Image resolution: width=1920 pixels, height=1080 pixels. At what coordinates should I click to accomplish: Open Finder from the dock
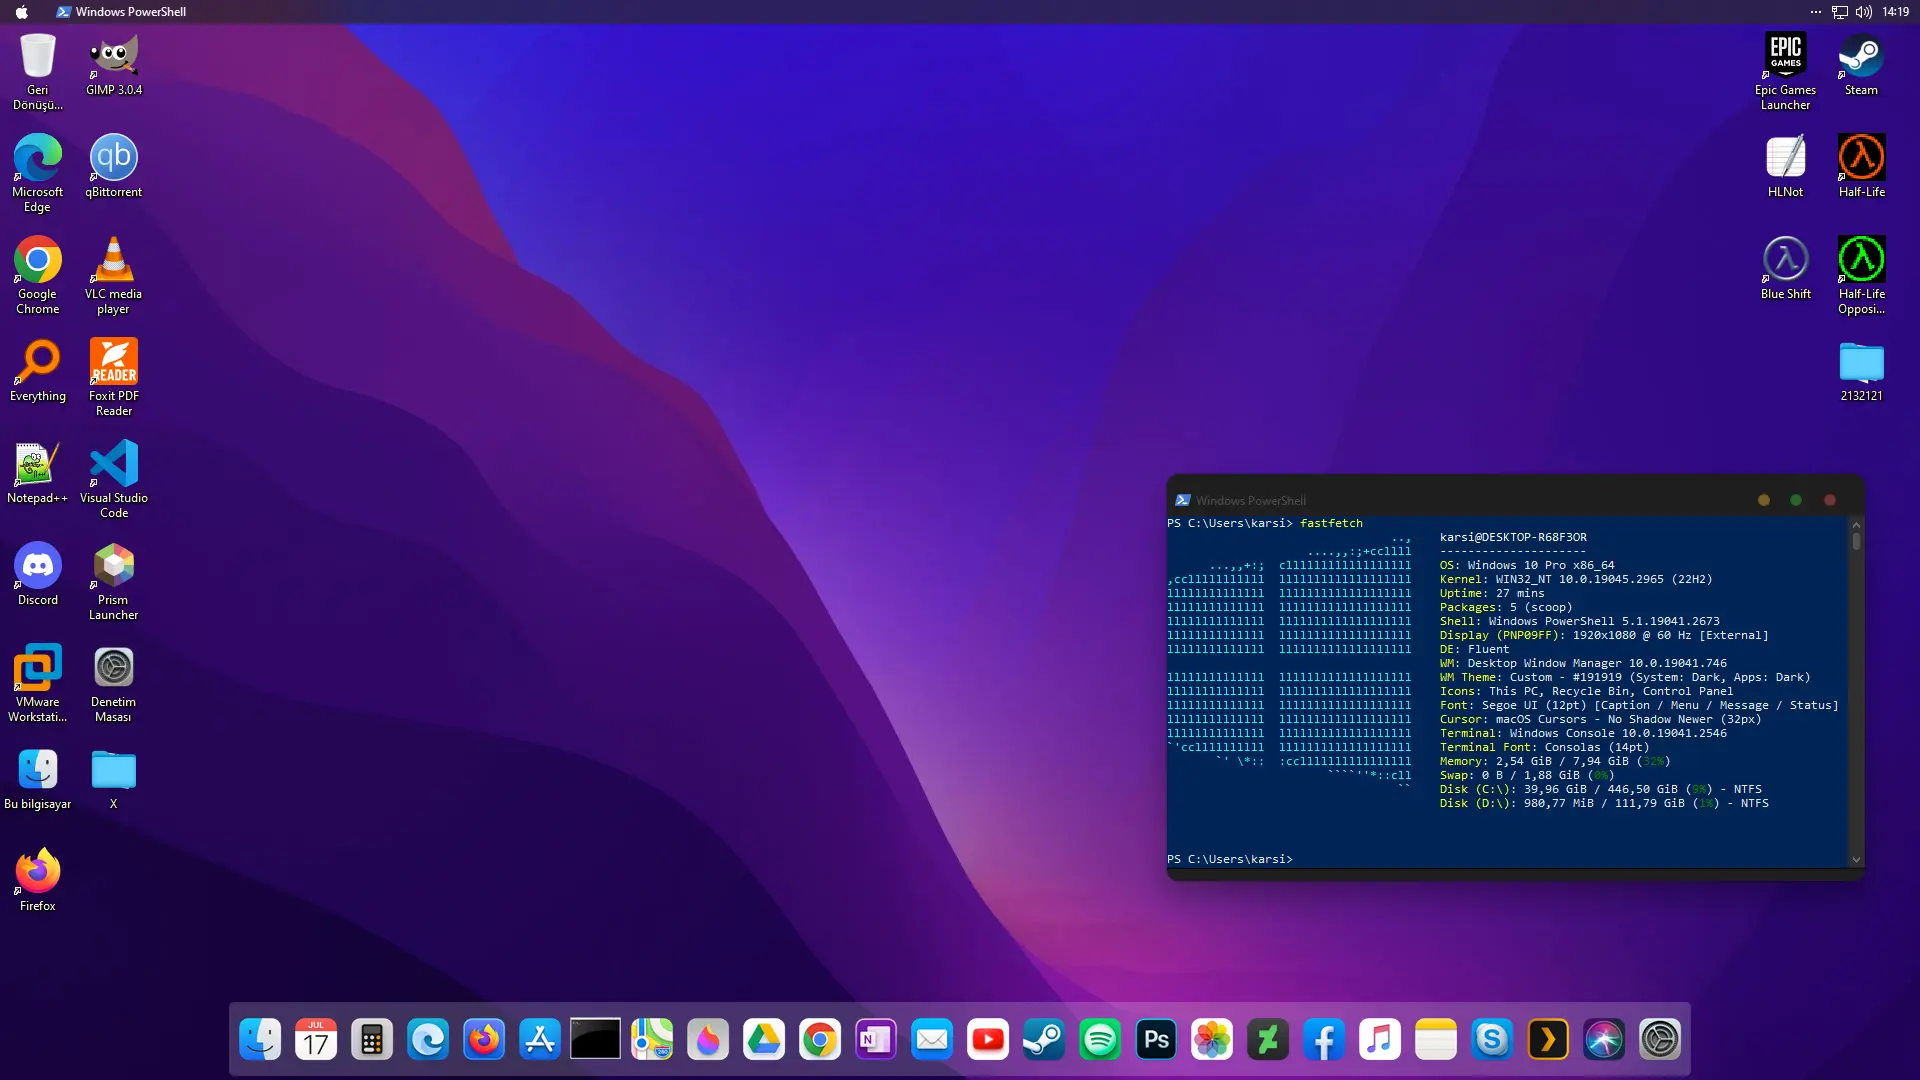[260, 1040]
